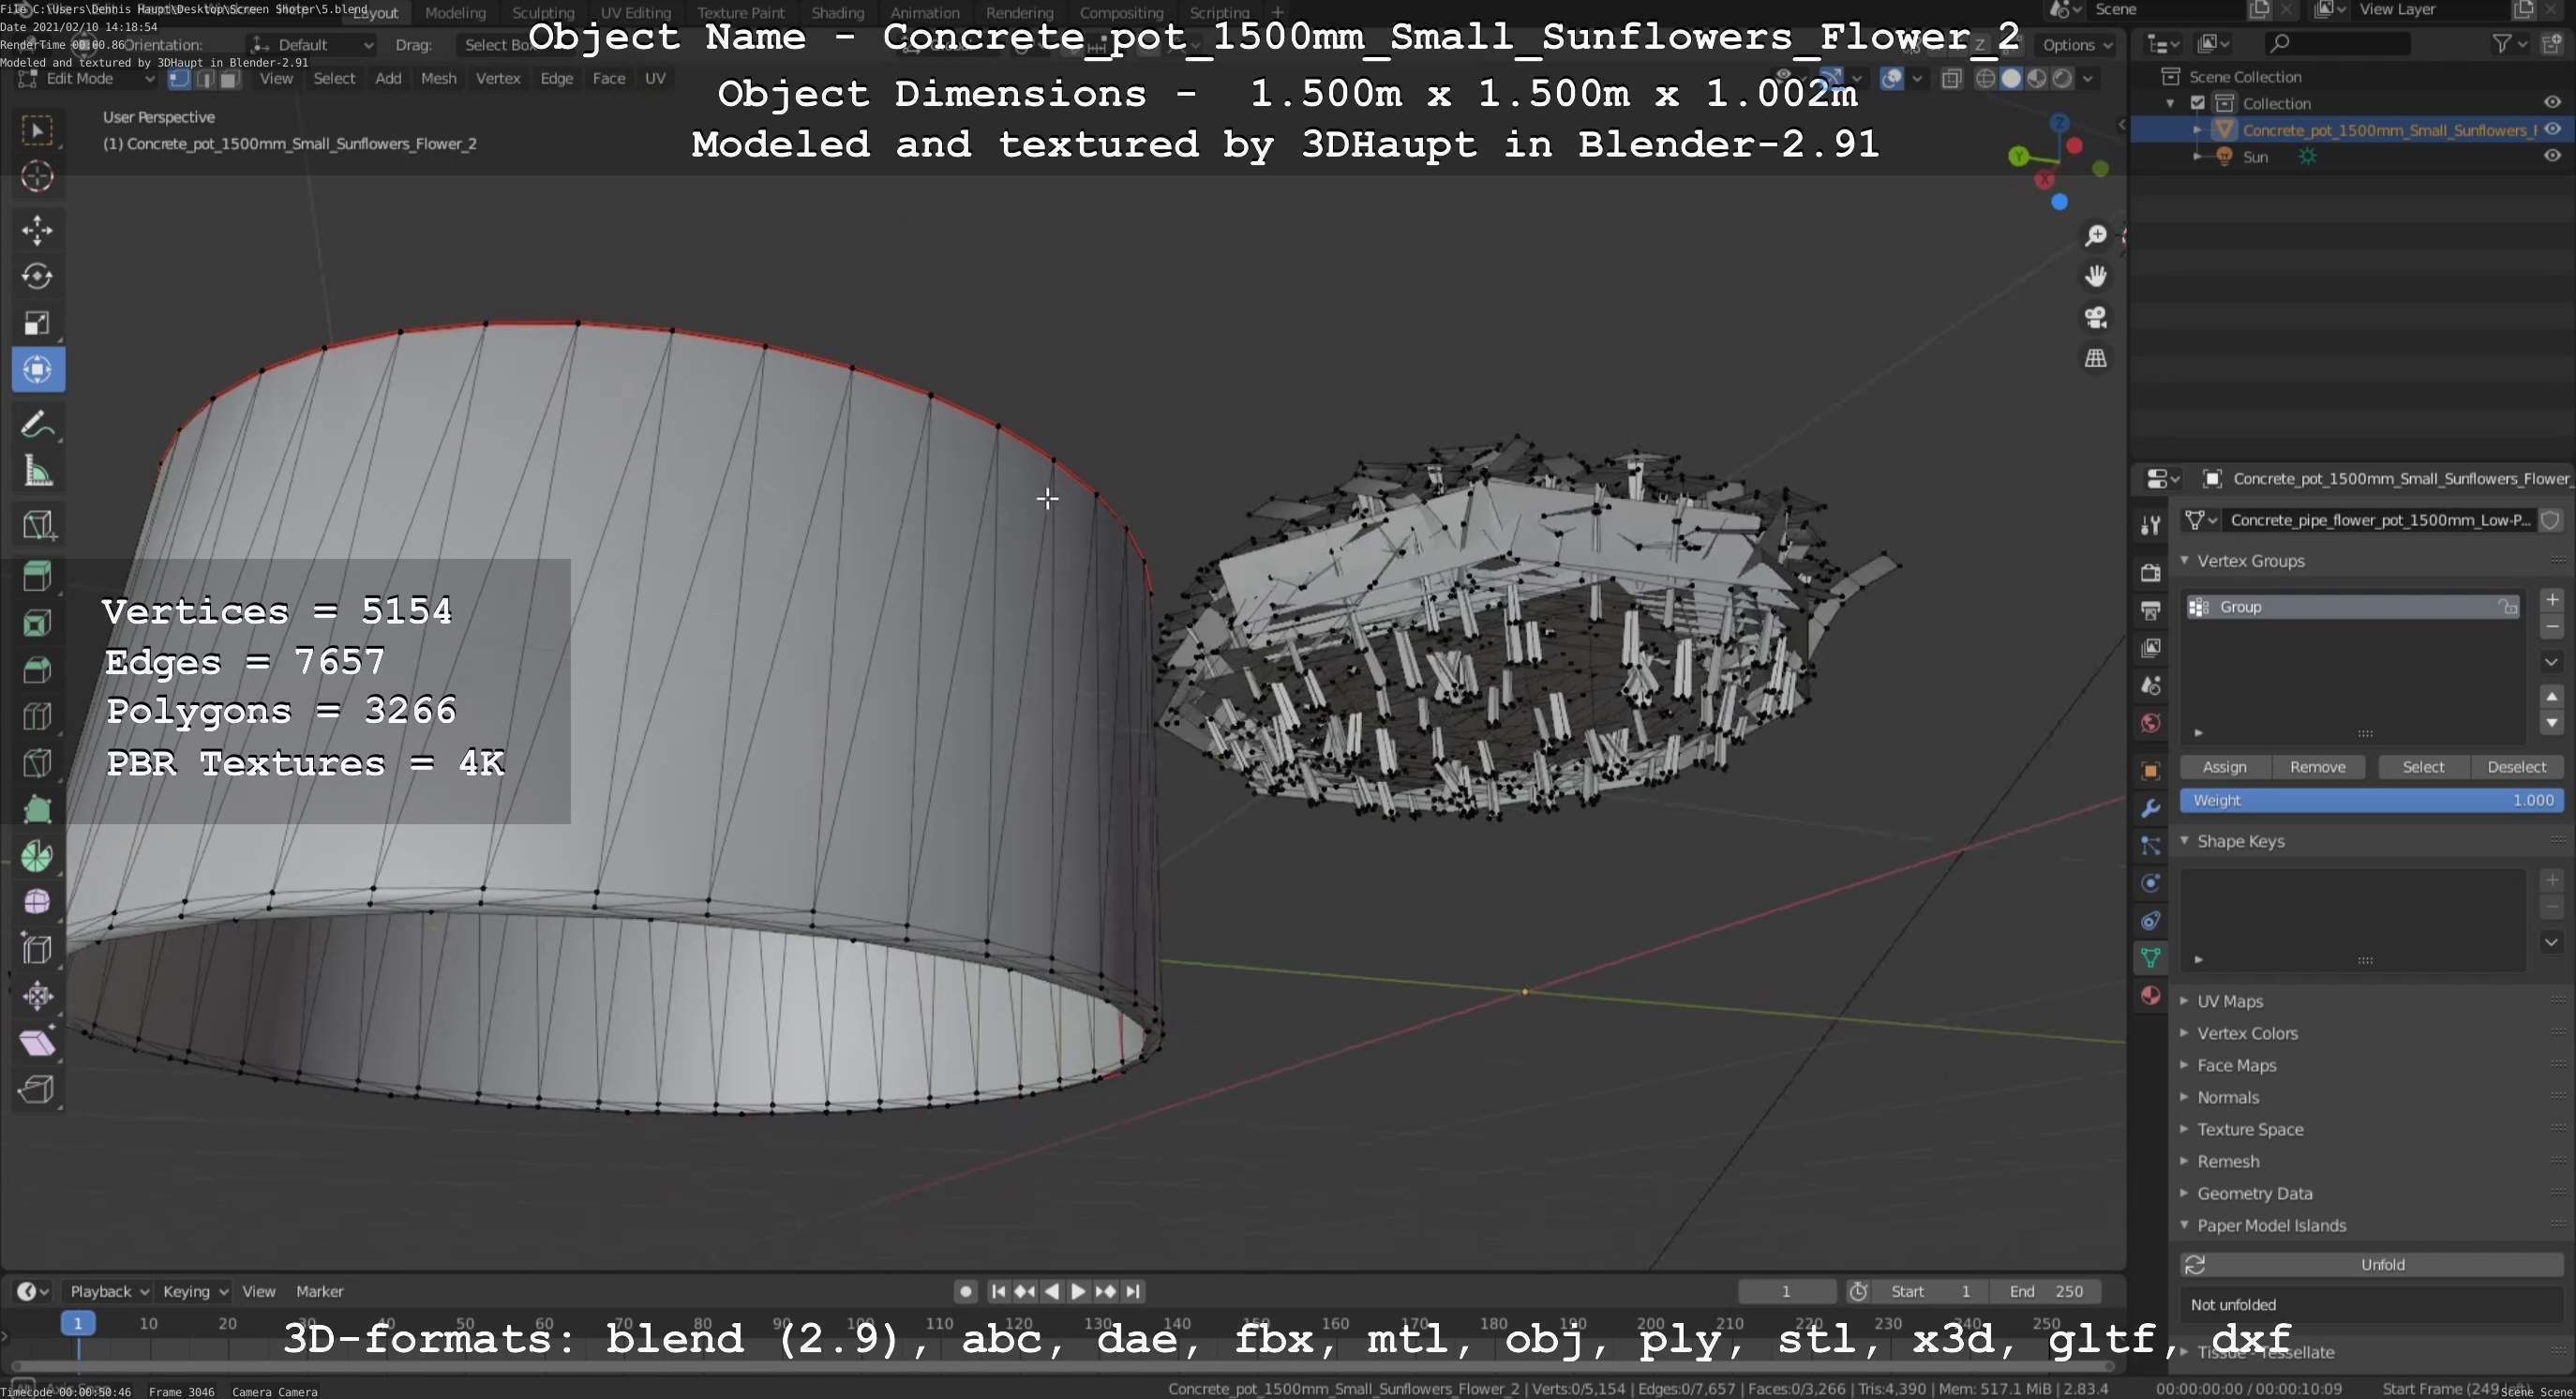Select the Loop Cut tool

click(x=37, y=716)
